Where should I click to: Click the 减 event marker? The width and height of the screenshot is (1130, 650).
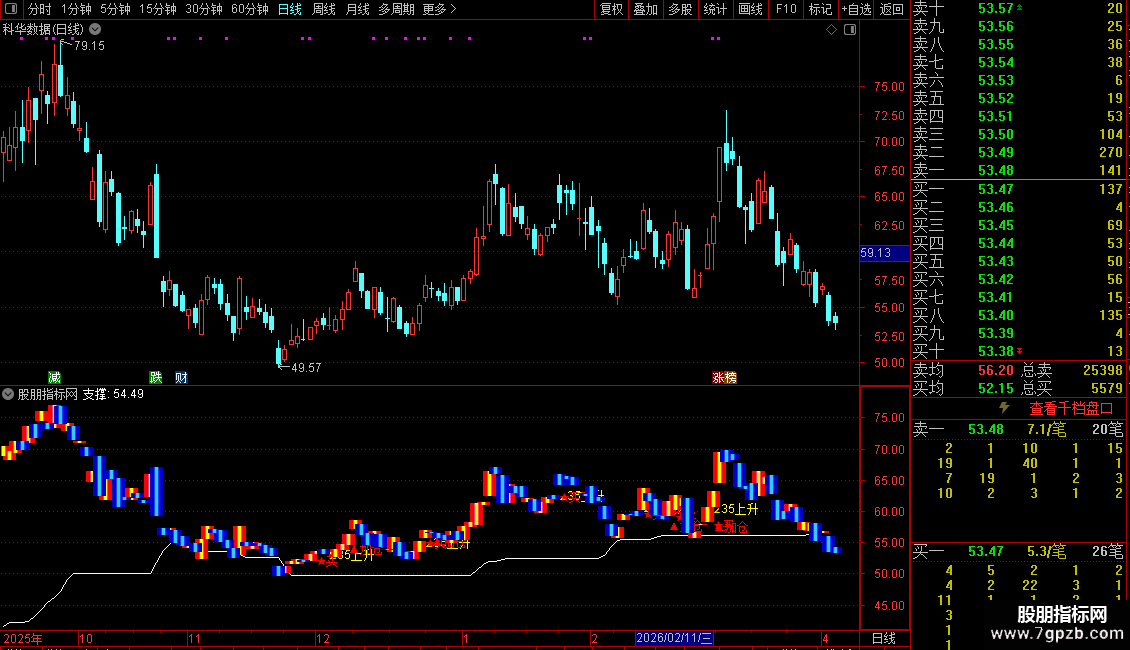click(54, 378)
